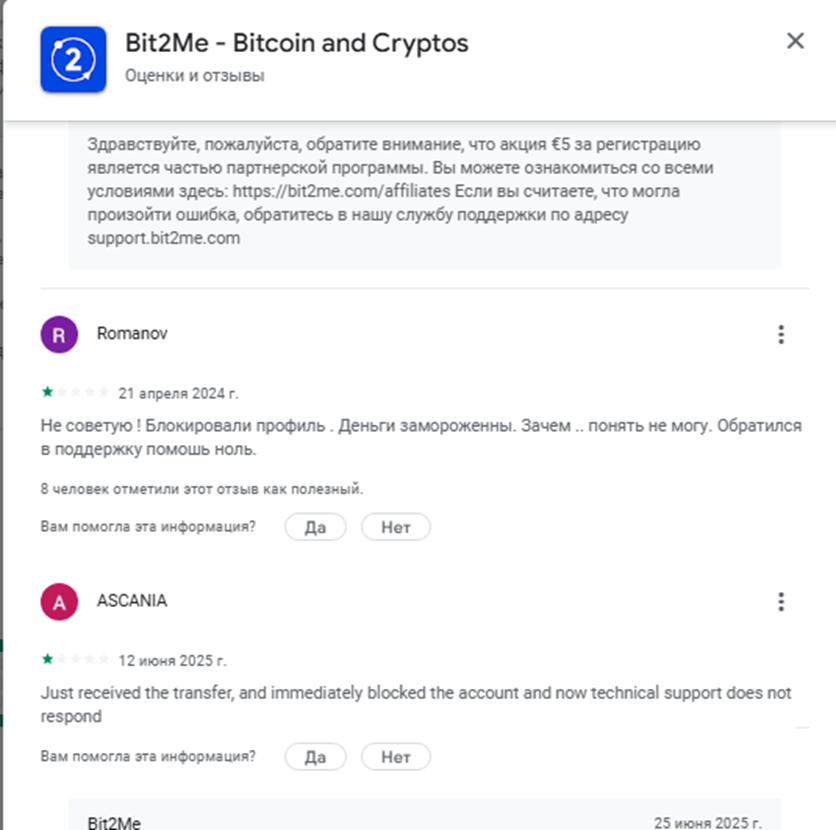Screen dimensions: 836x830
Task: Click the Bit2Me app logo icon
Action: pyautogui.click(x=72, y=59)
